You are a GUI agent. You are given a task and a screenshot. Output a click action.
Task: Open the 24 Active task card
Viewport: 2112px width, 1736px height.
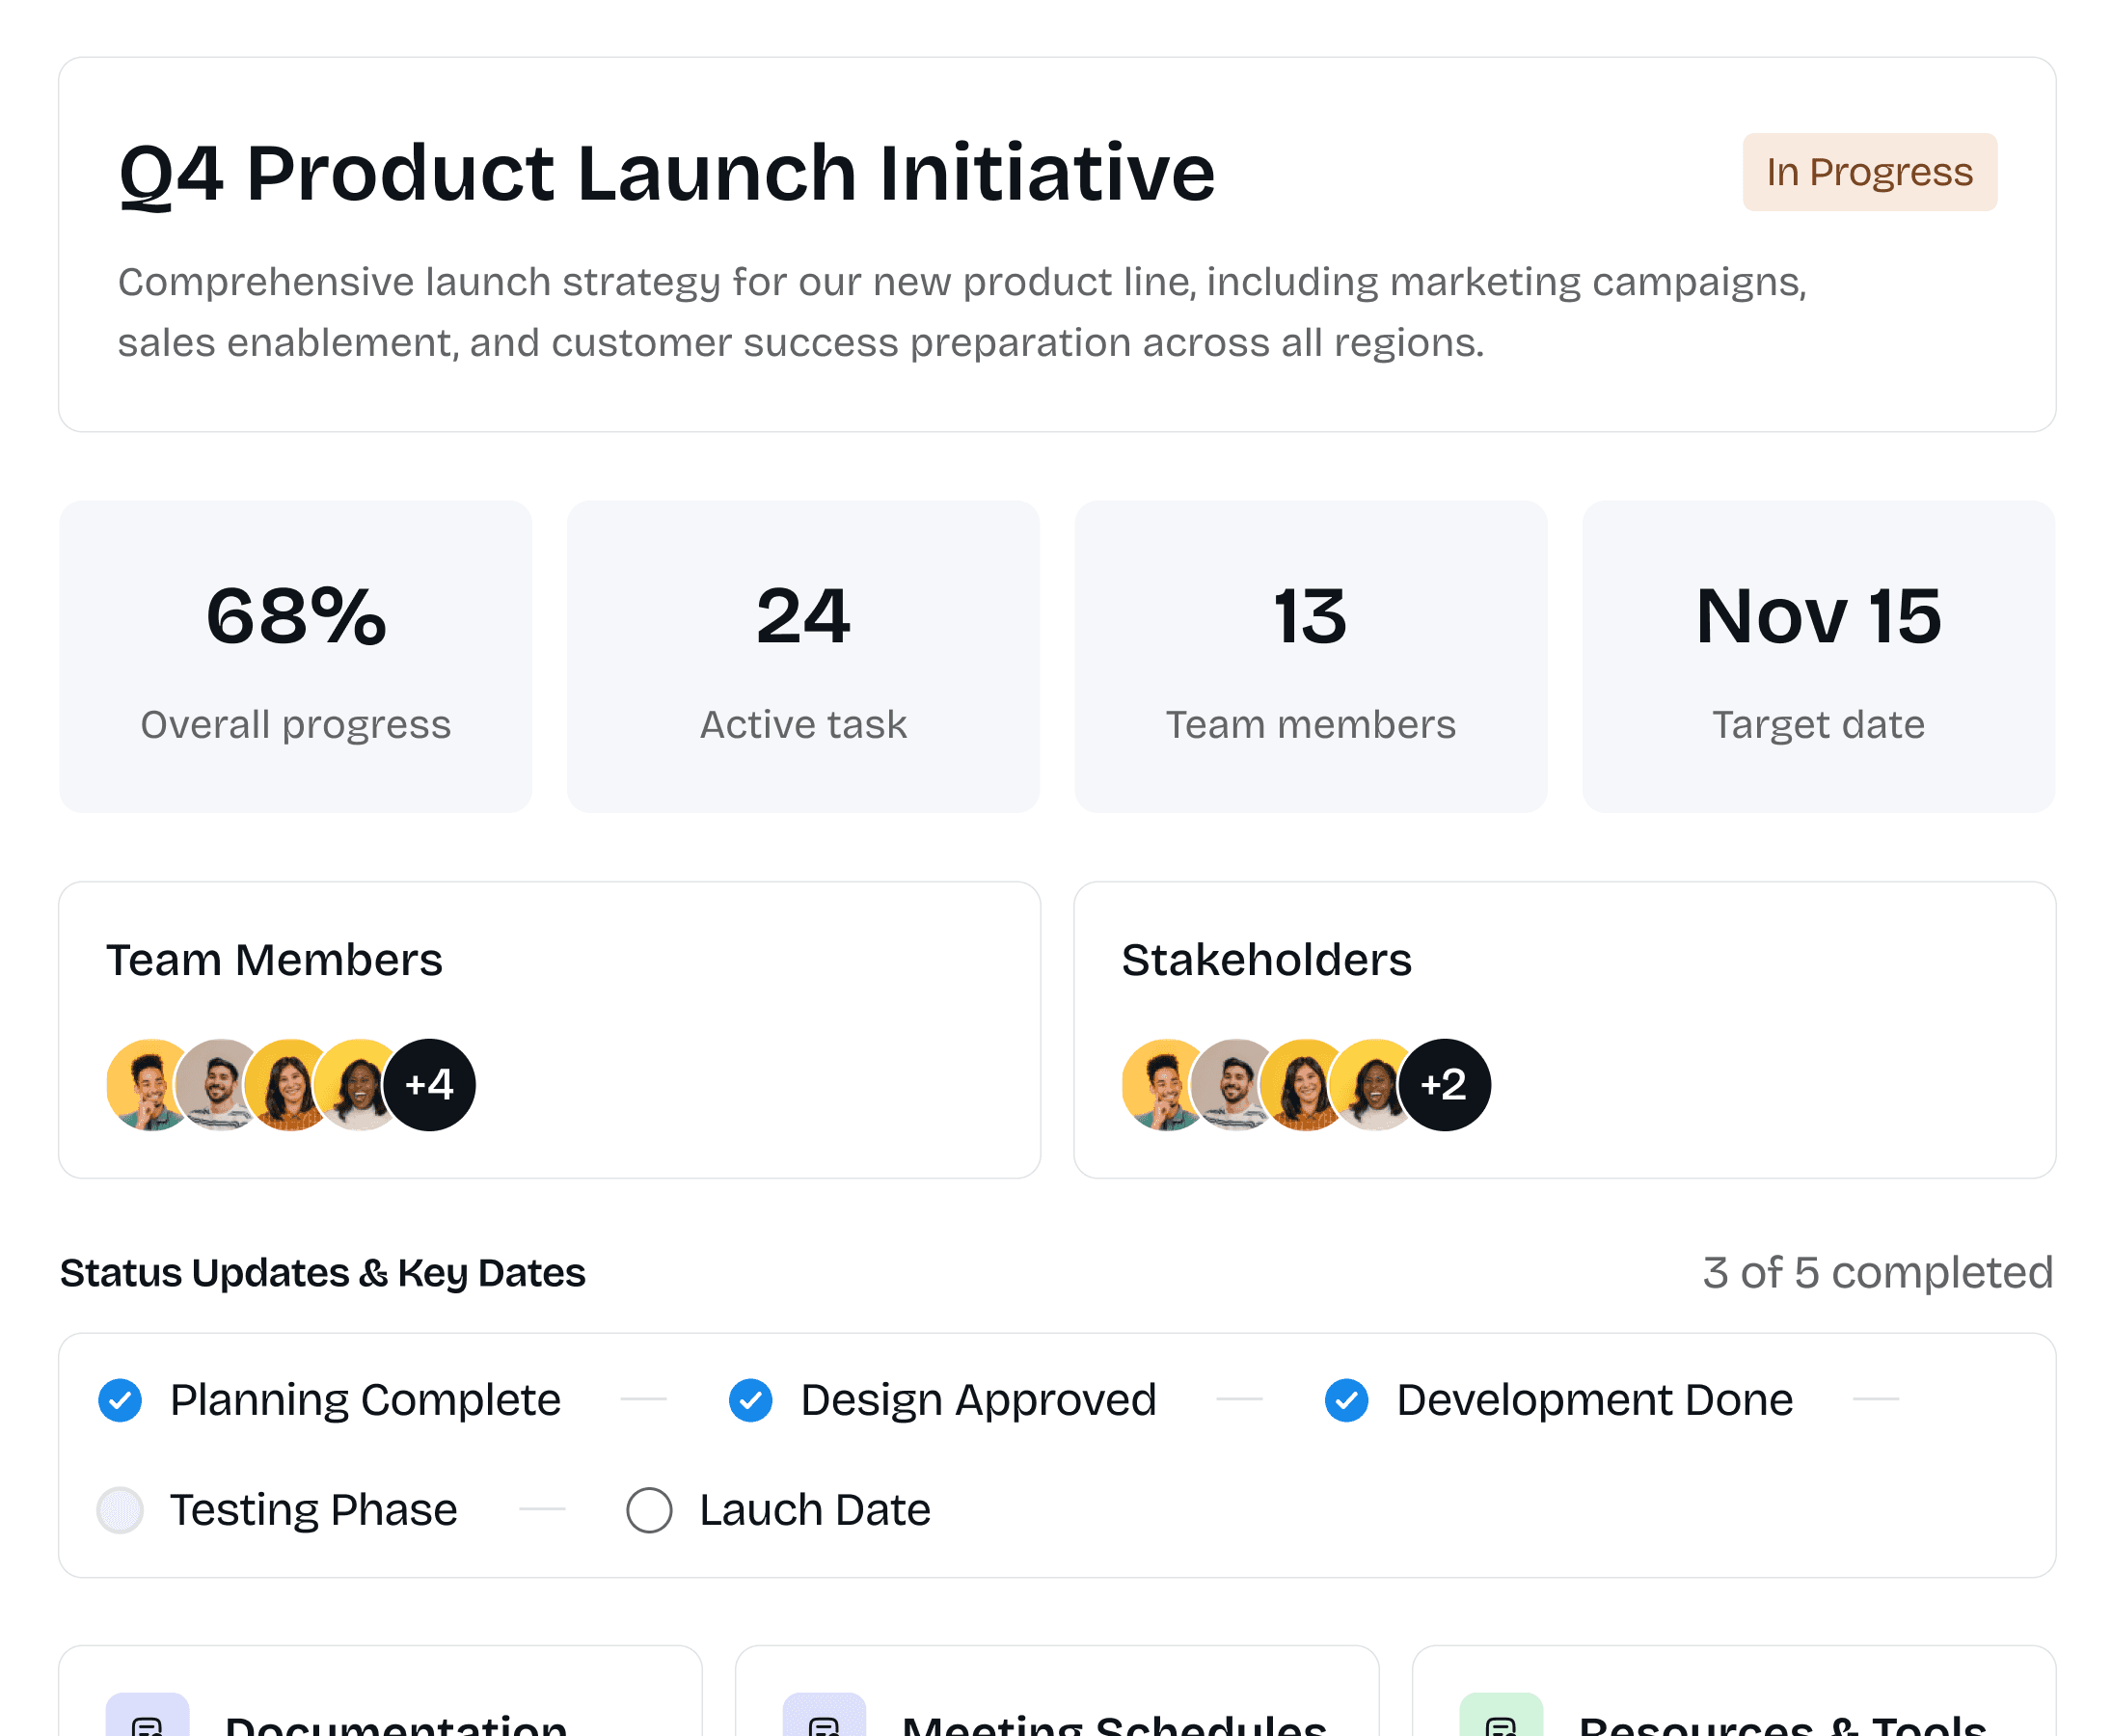point(803,657)
